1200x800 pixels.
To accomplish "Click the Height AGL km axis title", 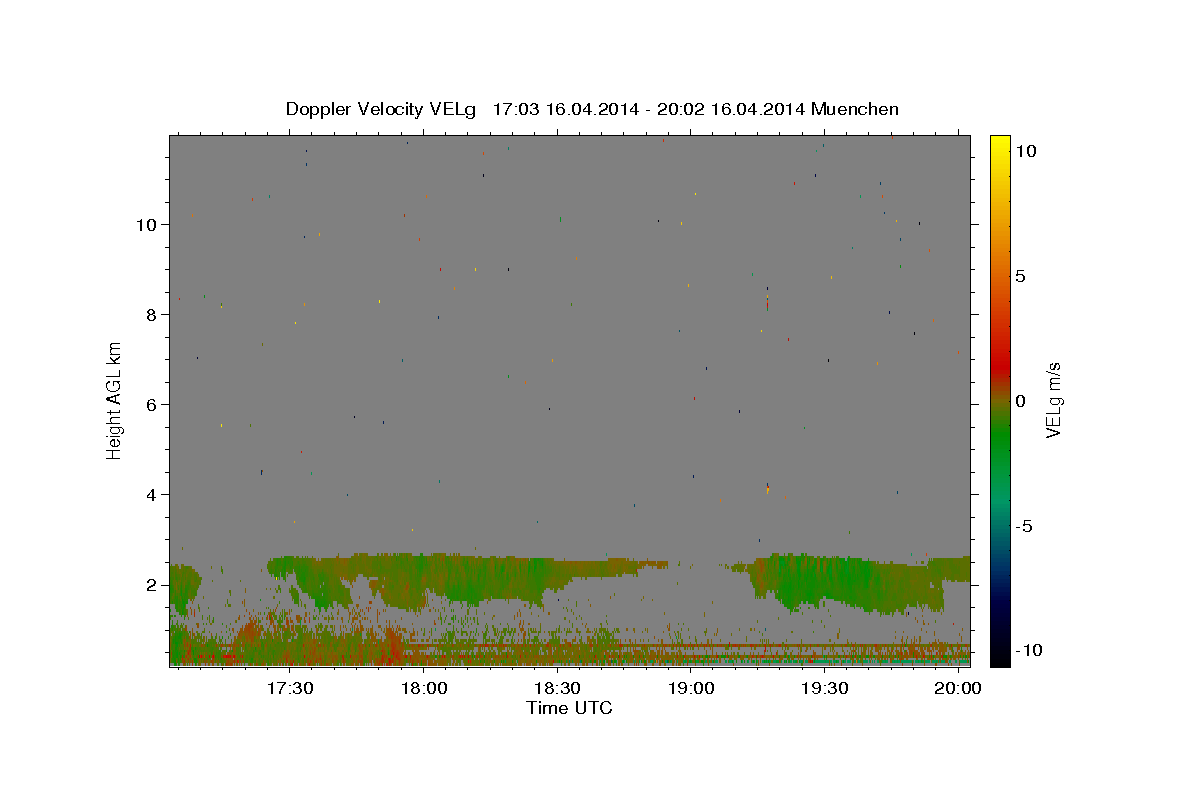I will (x=114, y=399).
